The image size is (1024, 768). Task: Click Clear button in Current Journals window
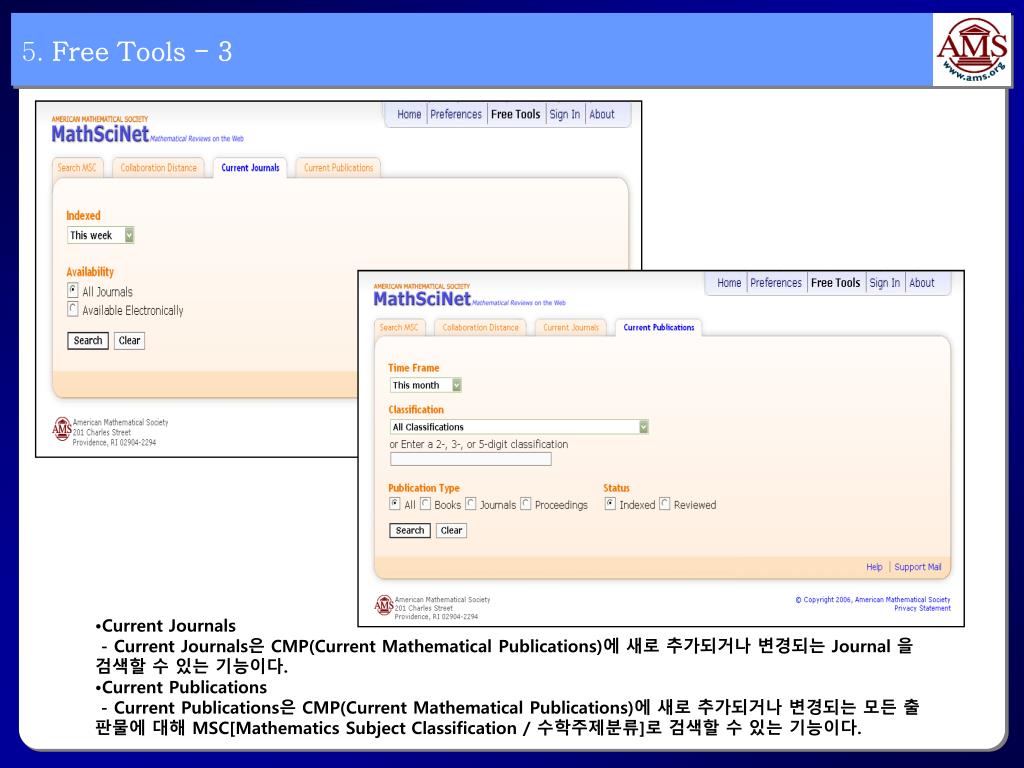tap(129, 340)
